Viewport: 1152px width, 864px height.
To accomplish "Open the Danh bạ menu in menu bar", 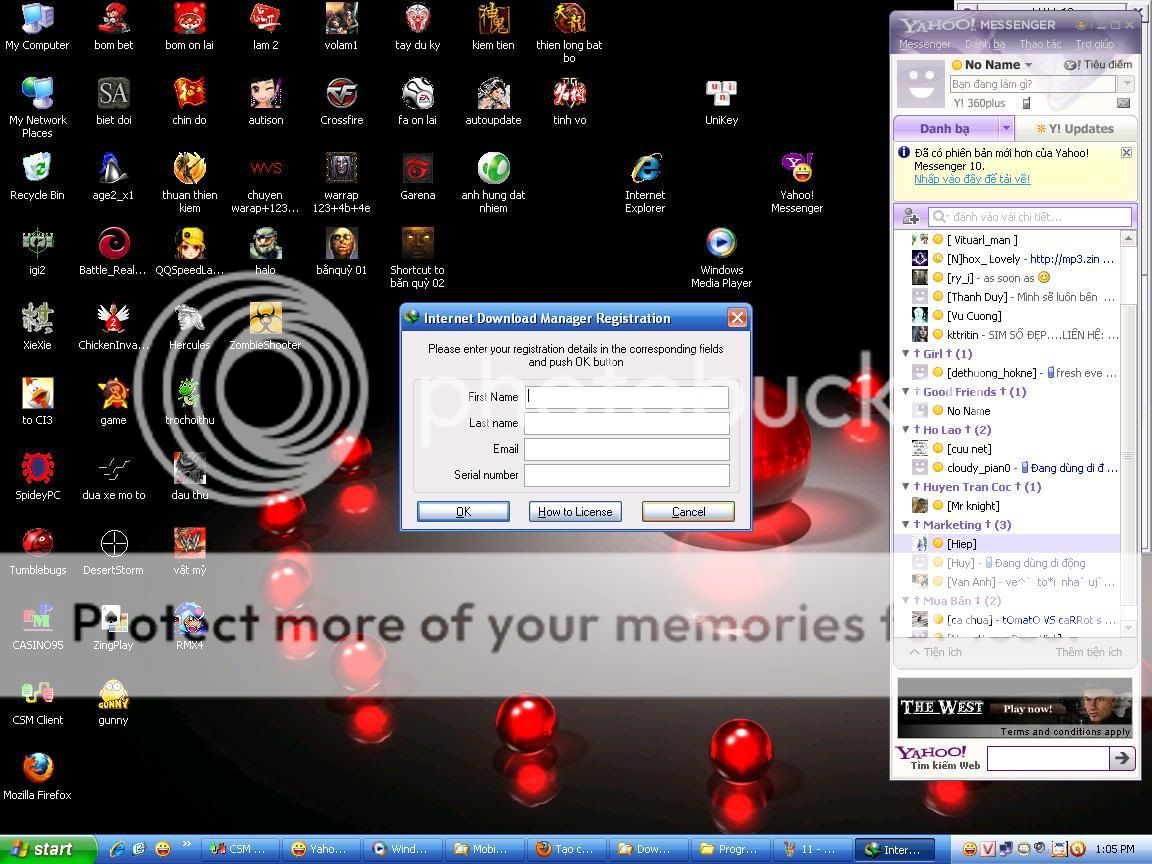I will pos(984,44).
